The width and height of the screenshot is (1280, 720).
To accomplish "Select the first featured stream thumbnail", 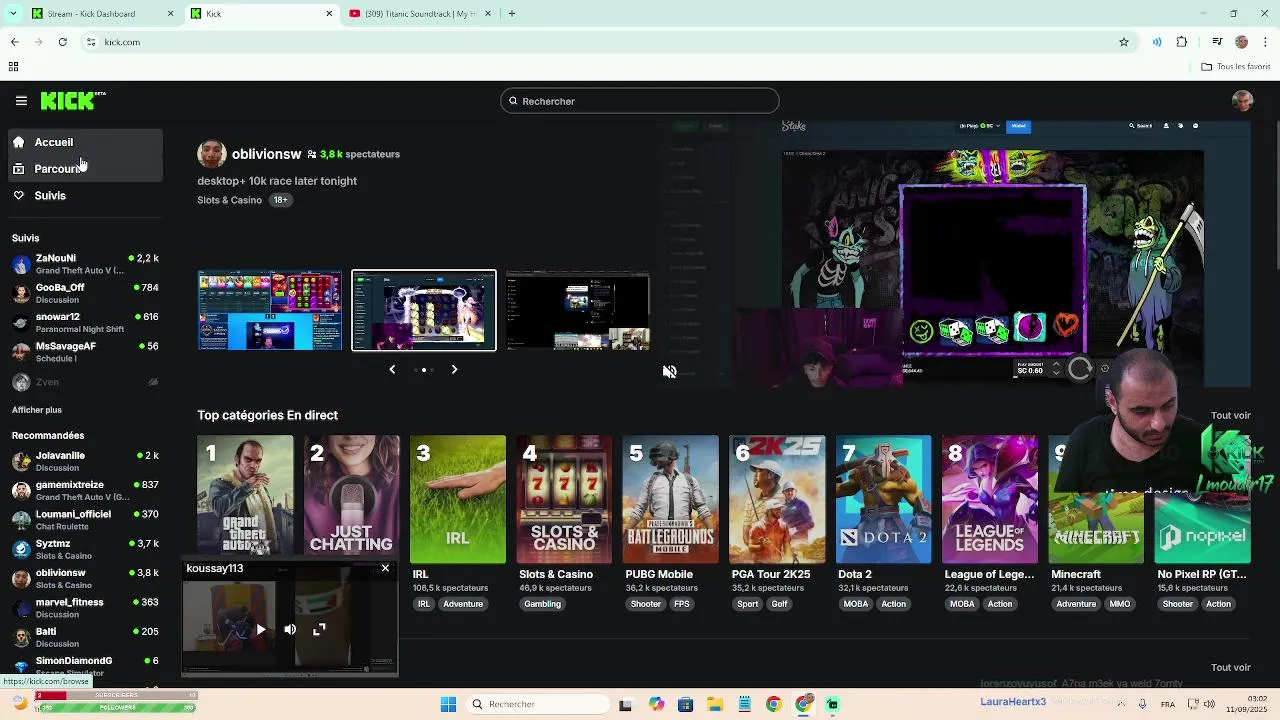I will 269,311.
